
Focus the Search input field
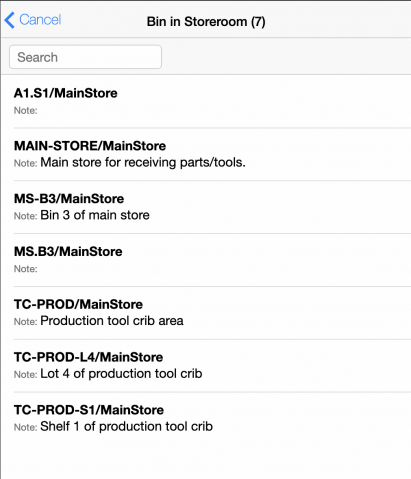85,57
